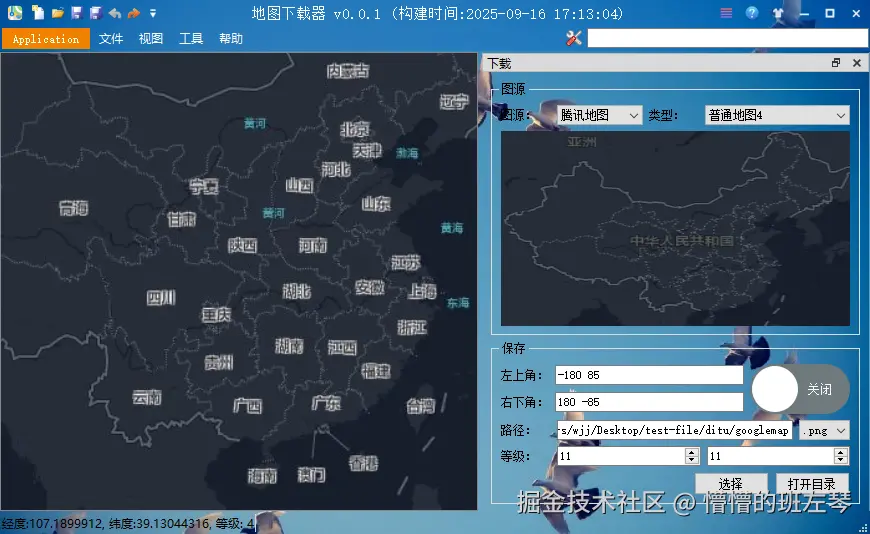
Task: Float the 下载 panel with restore icon
Action: tap(836, 63)
